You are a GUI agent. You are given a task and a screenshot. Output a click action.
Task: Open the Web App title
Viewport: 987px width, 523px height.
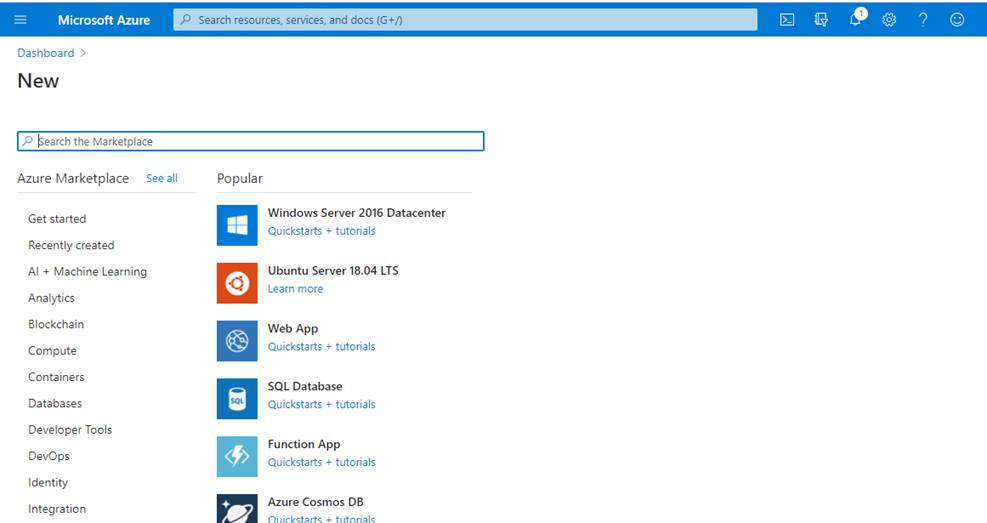tap(293, 329)
